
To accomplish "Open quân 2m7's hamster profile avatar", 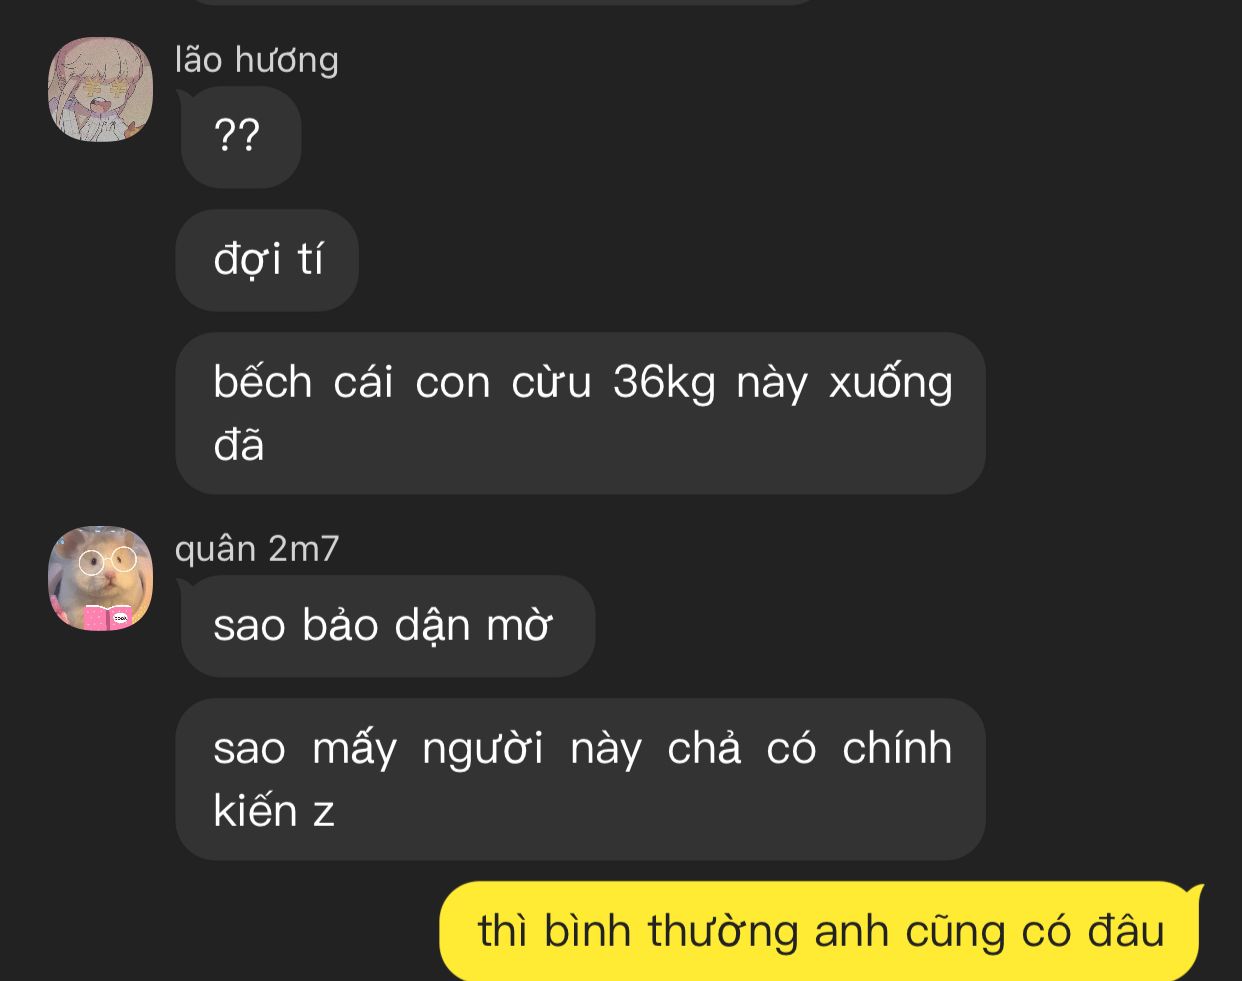I will (100, 578).
